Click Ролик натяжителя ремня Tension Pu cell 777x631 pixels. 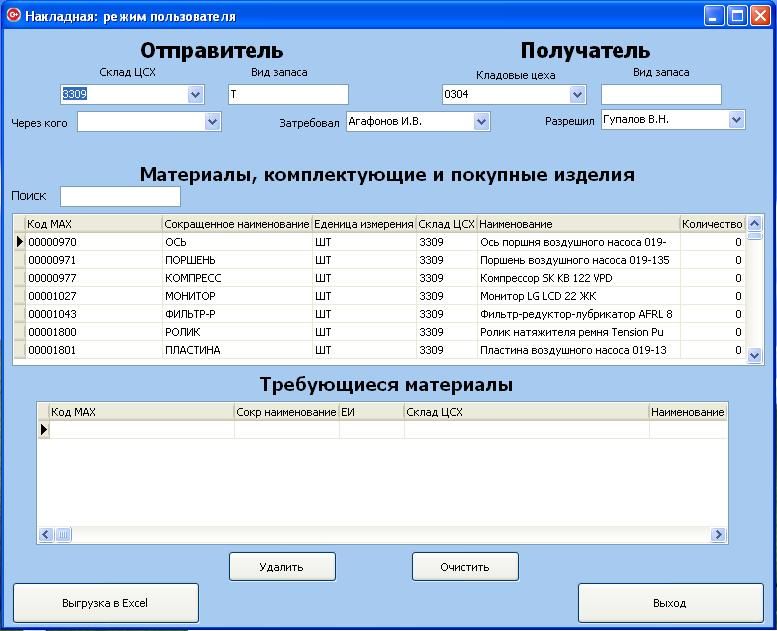(x=579, y=332)
